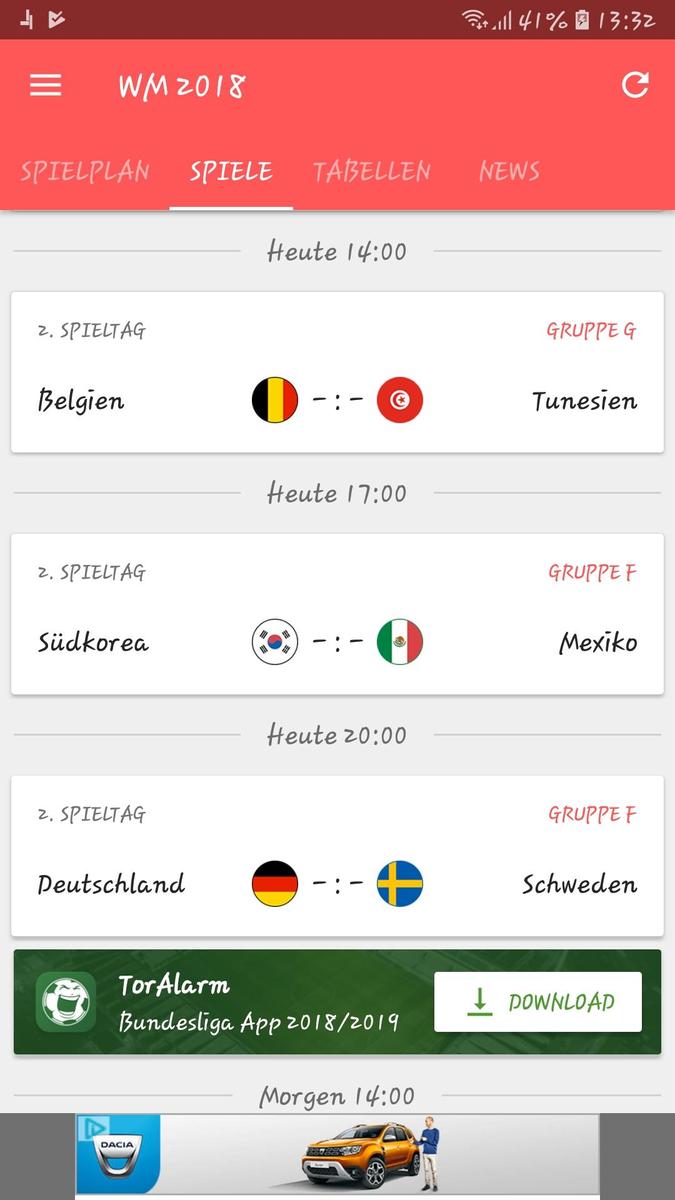The height and width of the screenshot is (1200, 675).
Task: Switch to the Tabellen tab
Action: pyautogui.click(x=371, y=172)
